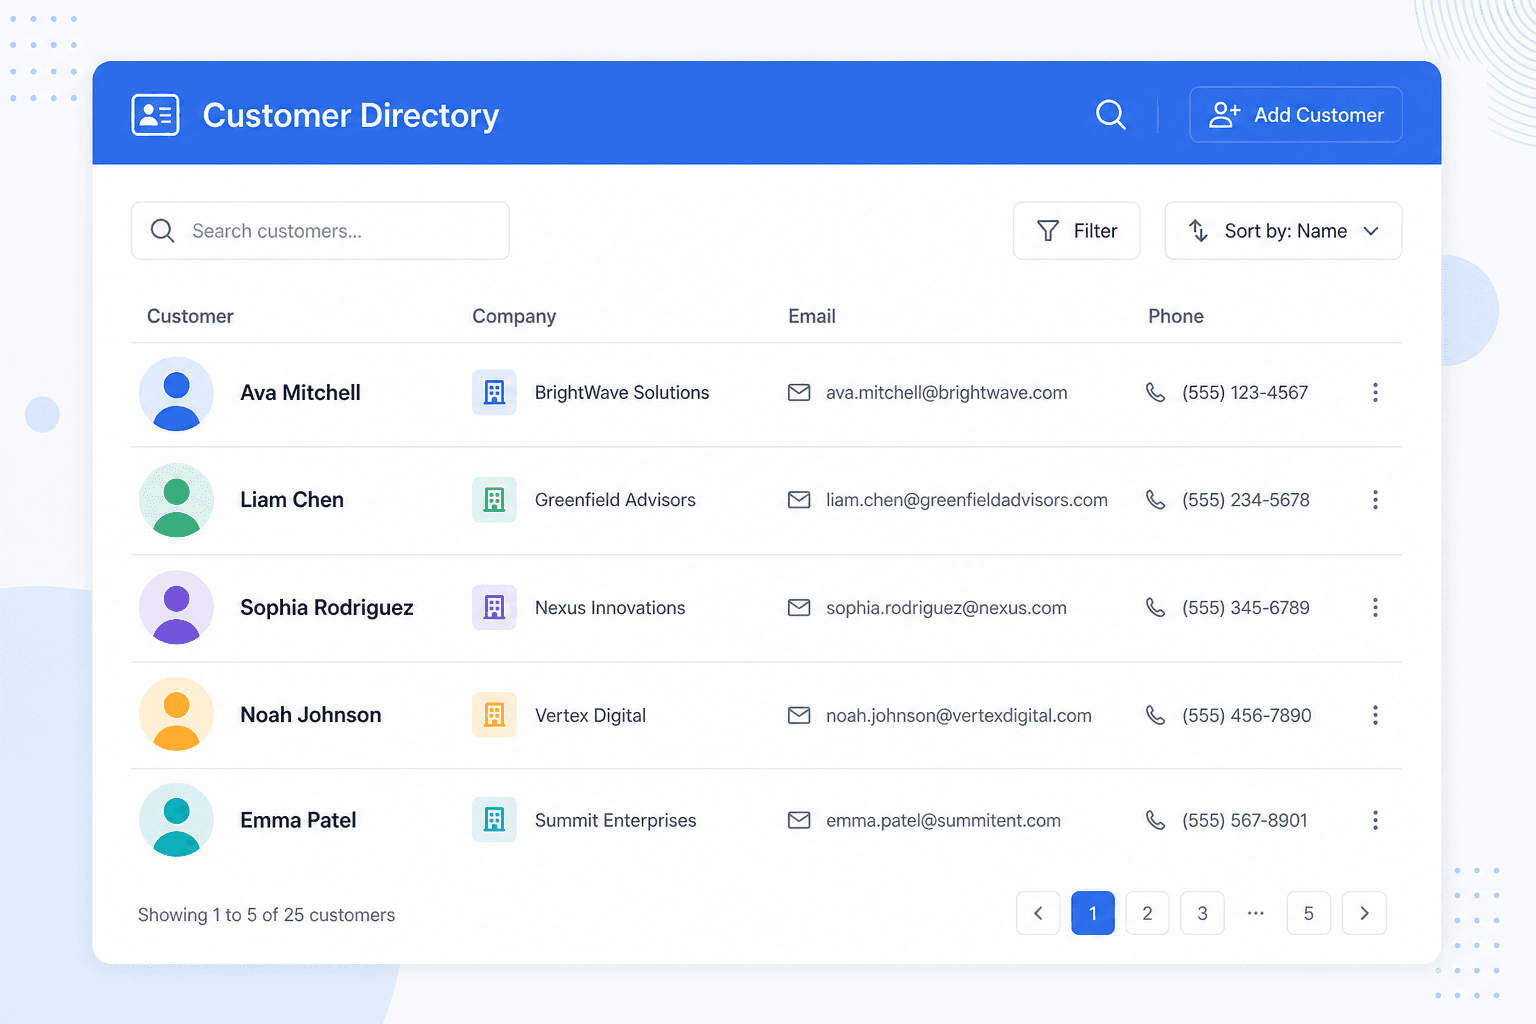The height and width of the screenshot is (1024, 1536).
Task: Click the phone icon beside (555) 123-4567
Action: (x=1155, y=392)
